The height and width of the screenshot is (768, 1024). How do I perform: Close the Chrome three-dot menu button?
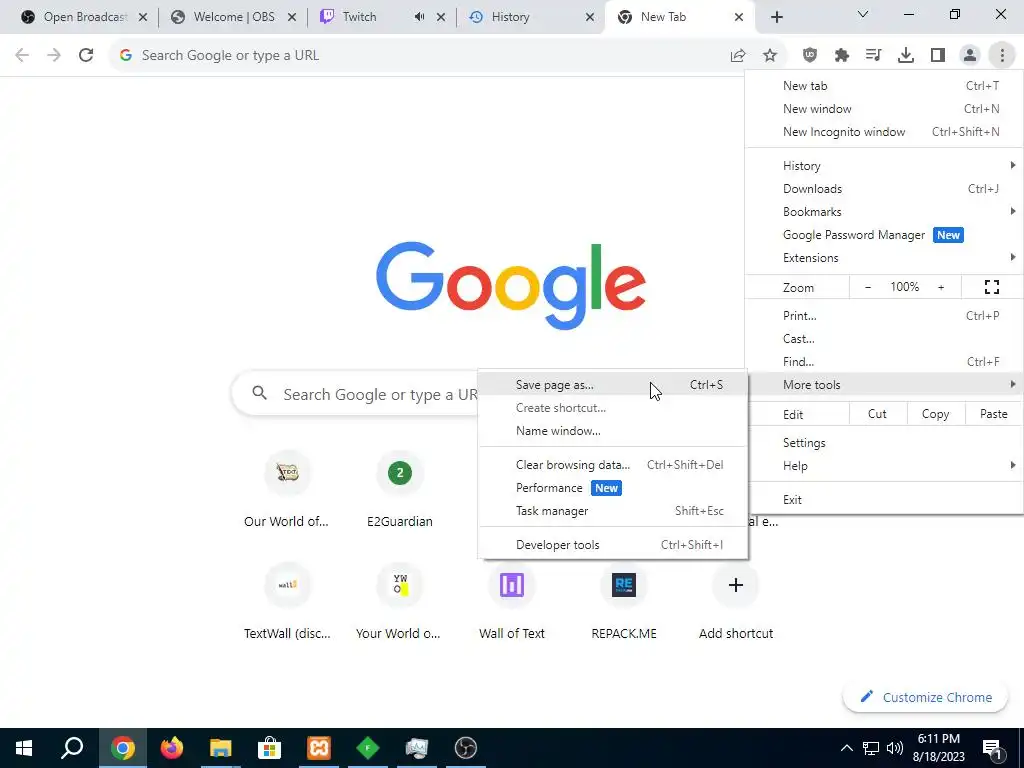click(1002, 55)
